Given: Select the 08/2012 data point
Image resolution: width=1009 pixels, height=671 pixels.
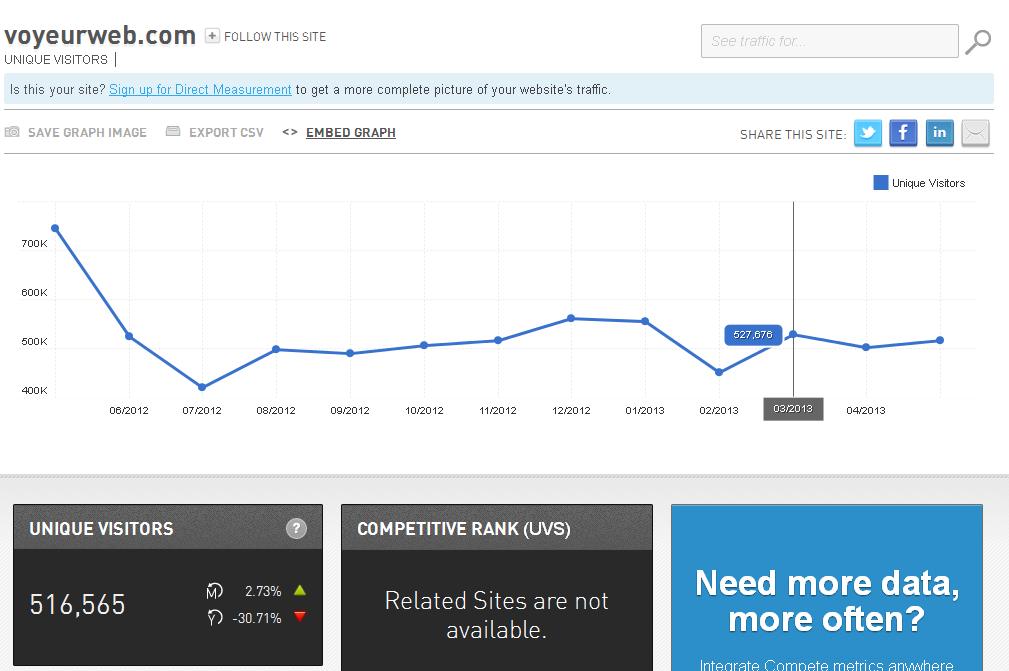Looking at the screenshot, I should [276, 349].
